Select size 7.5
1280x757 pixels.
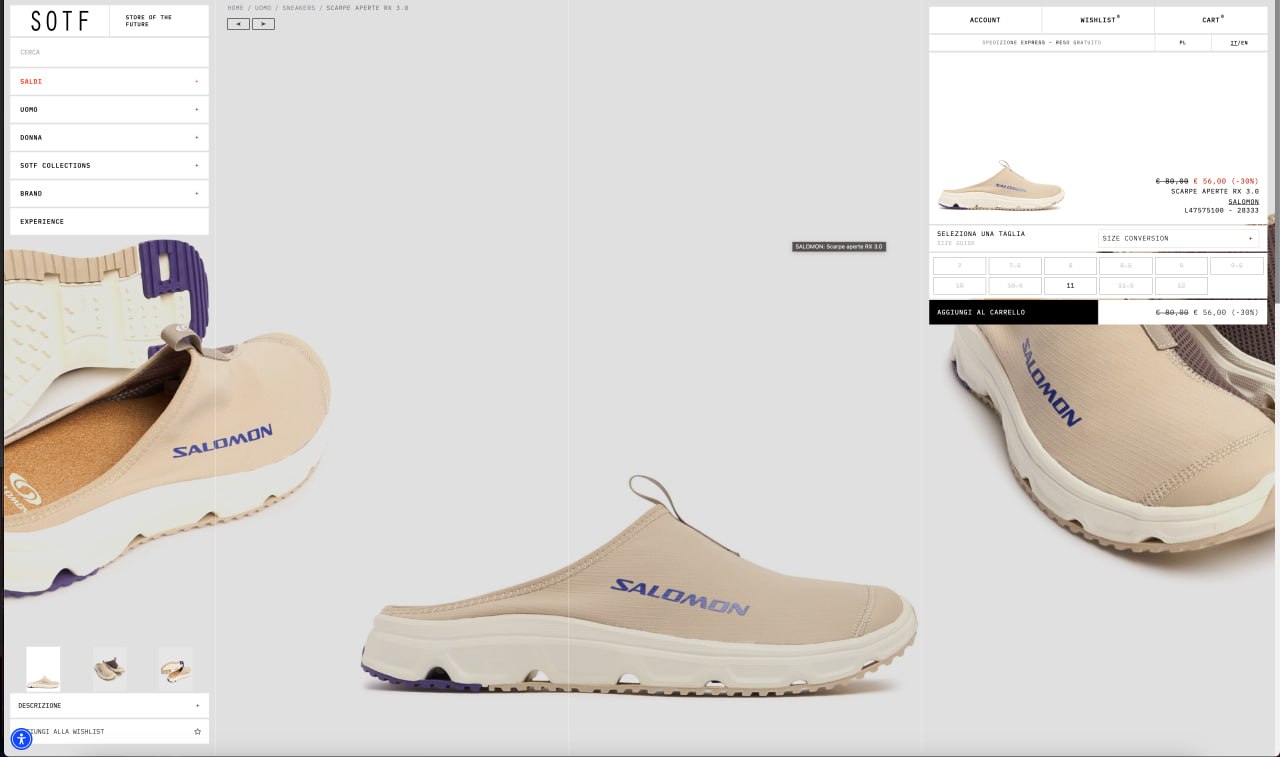coord(1015,266)
